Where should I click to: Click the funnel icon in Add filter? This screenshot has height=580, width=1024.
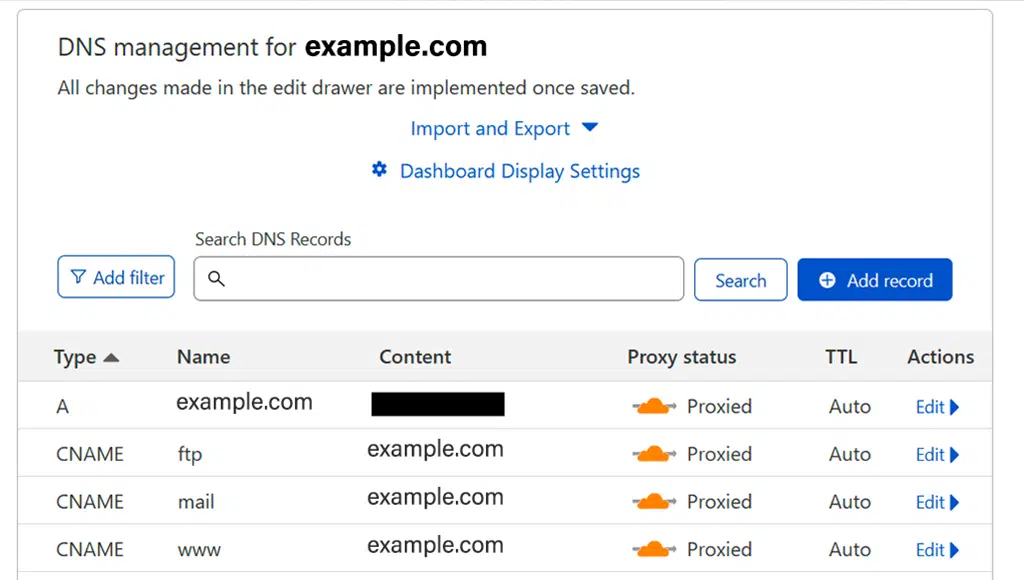point(78,278)
